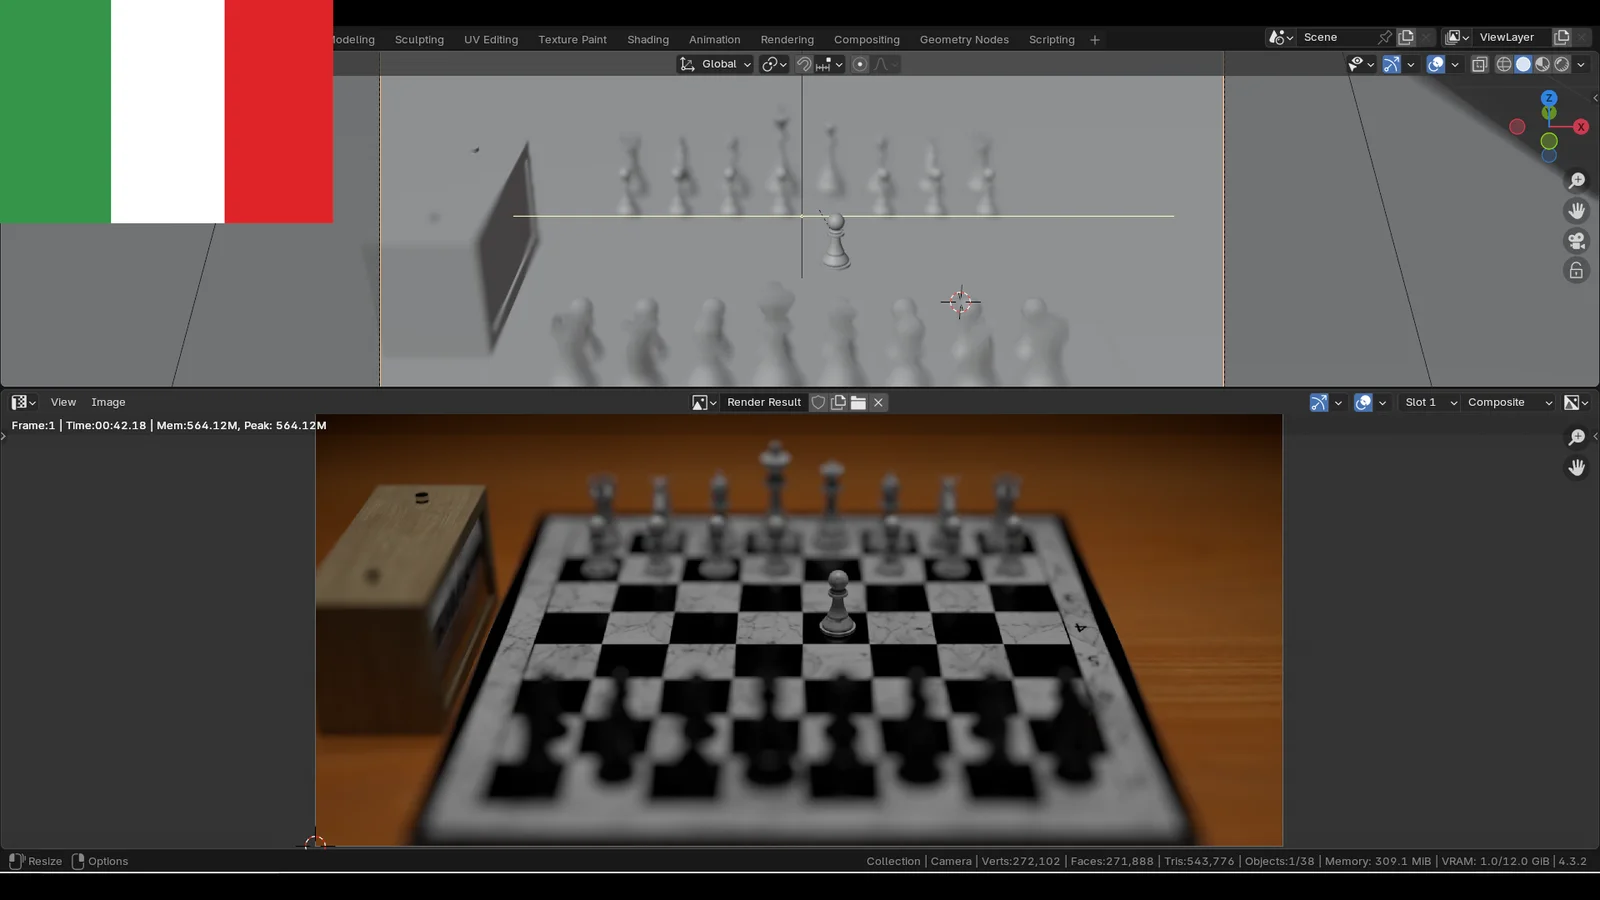Screen dimensions: 1600x900
Task: Toggle the camera view button in the 3D viewport
Action: 1577,241
